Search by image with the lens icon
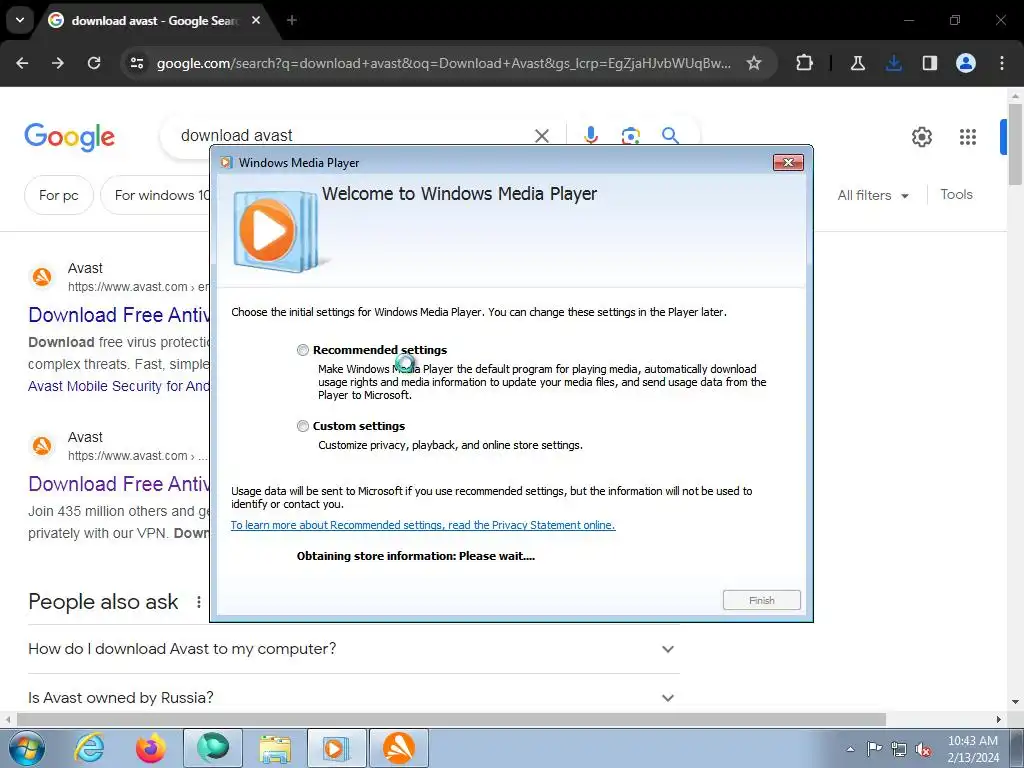This screenshot has width=1024, height=768. click(630, 135)
